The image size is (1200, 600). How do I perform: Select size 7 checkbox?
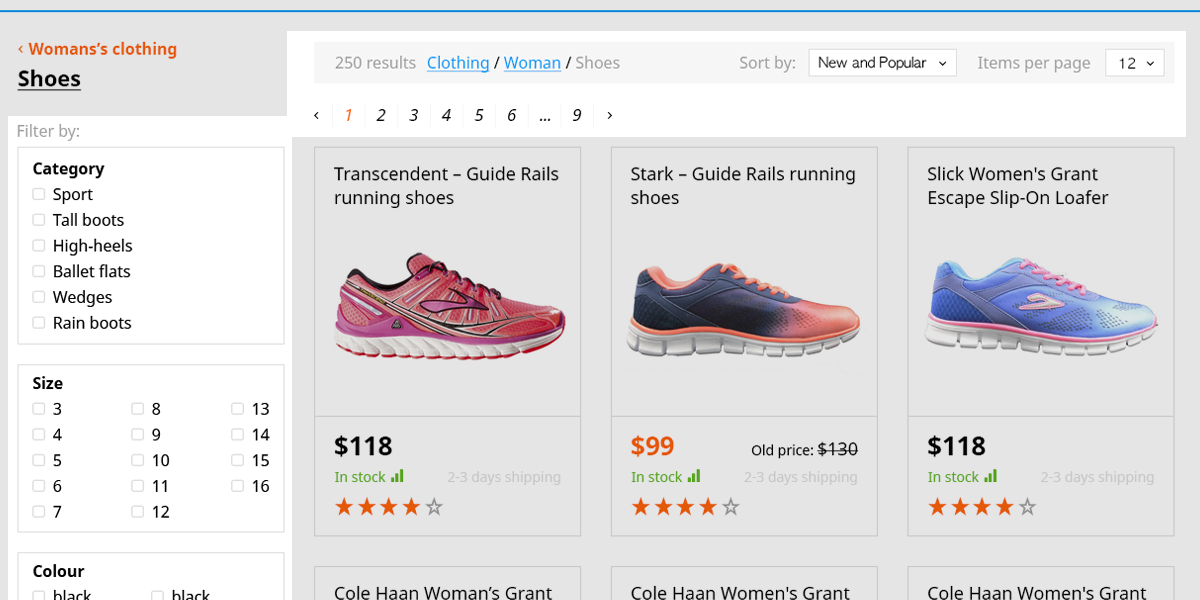[39, 512]
